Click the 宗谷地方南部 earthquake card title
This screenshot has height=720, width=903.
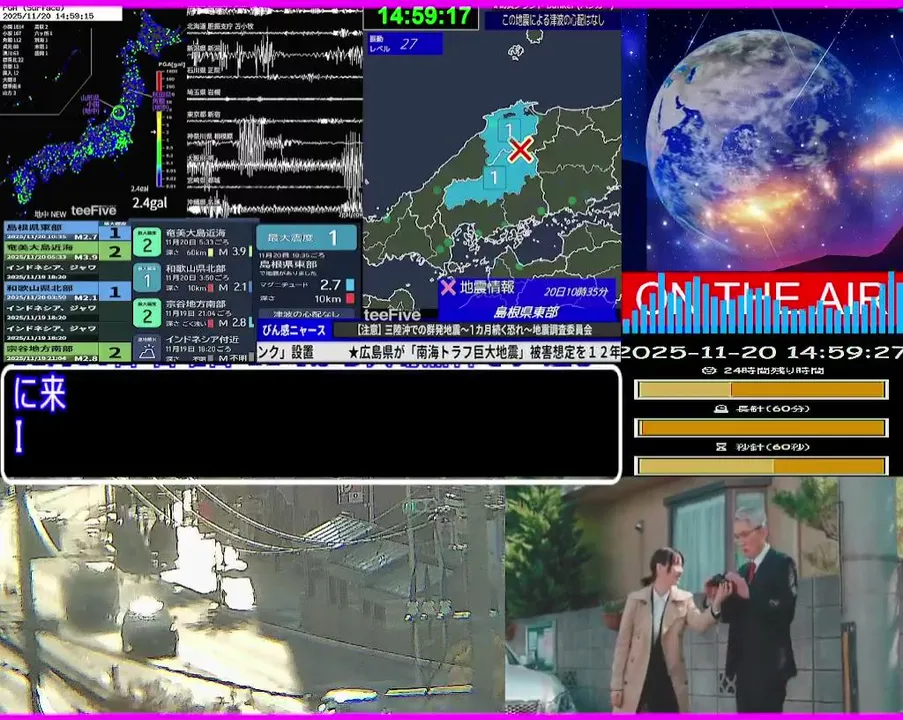click(x=196, y=304)
